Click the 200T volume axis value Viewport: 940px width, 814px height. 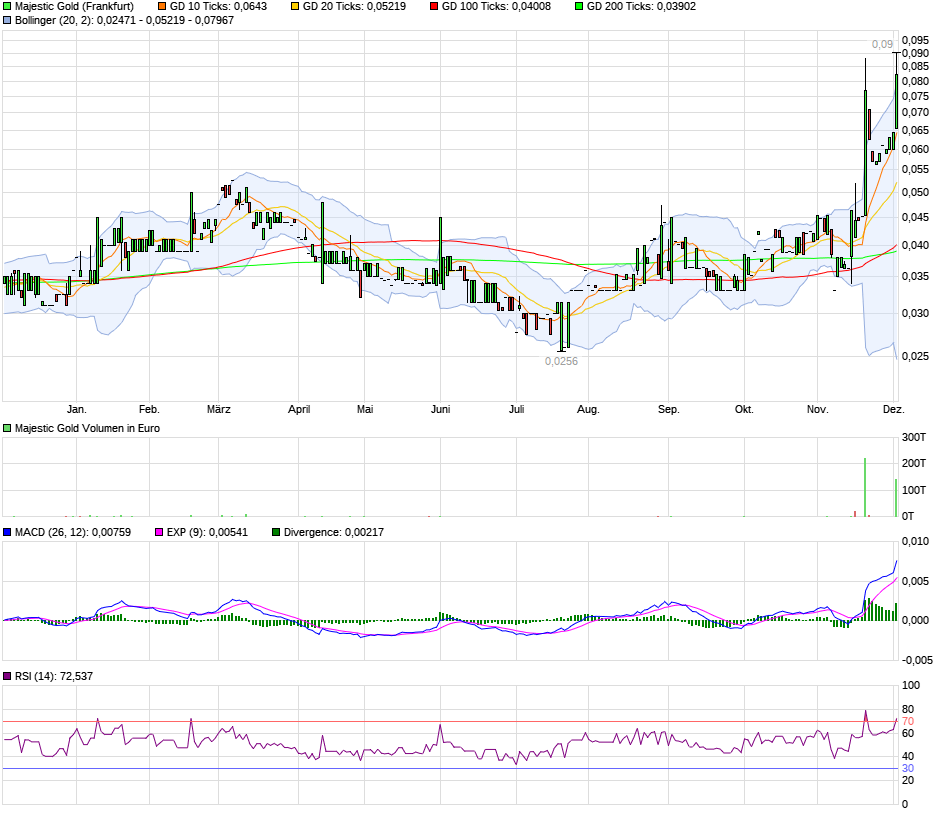[914, 463]
